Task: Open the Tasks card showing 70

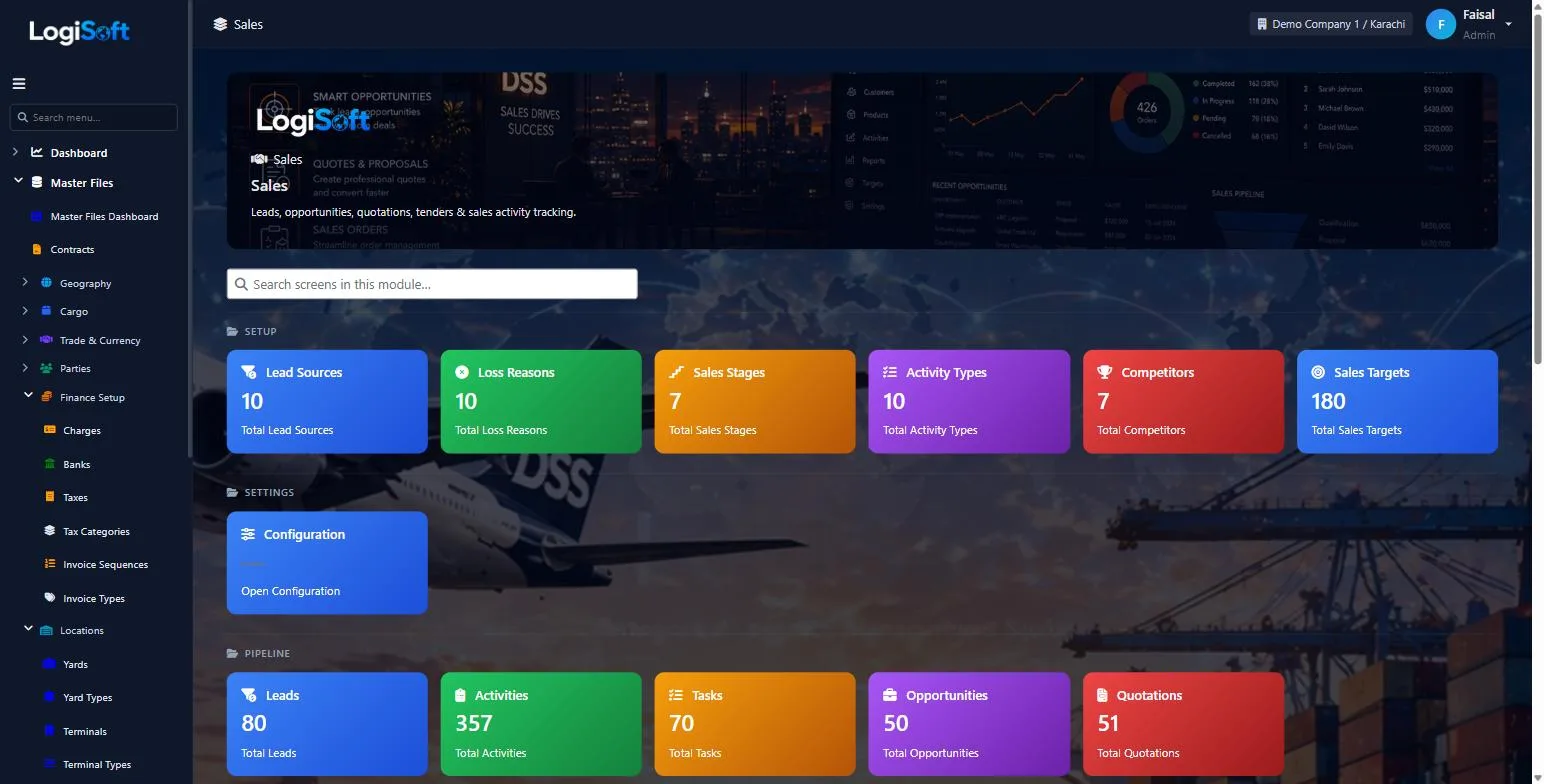Action: pos(755,724)
